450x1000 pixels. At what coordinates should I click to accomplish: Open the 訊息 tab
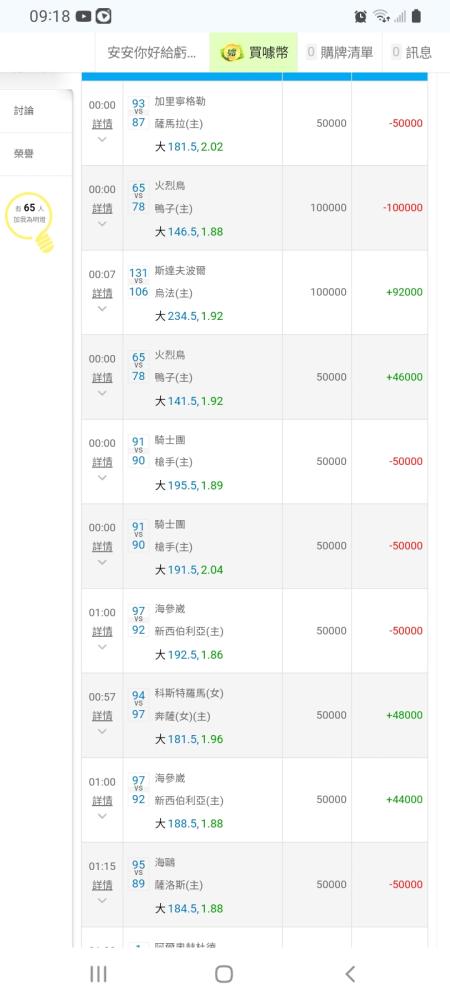[412, 52]
